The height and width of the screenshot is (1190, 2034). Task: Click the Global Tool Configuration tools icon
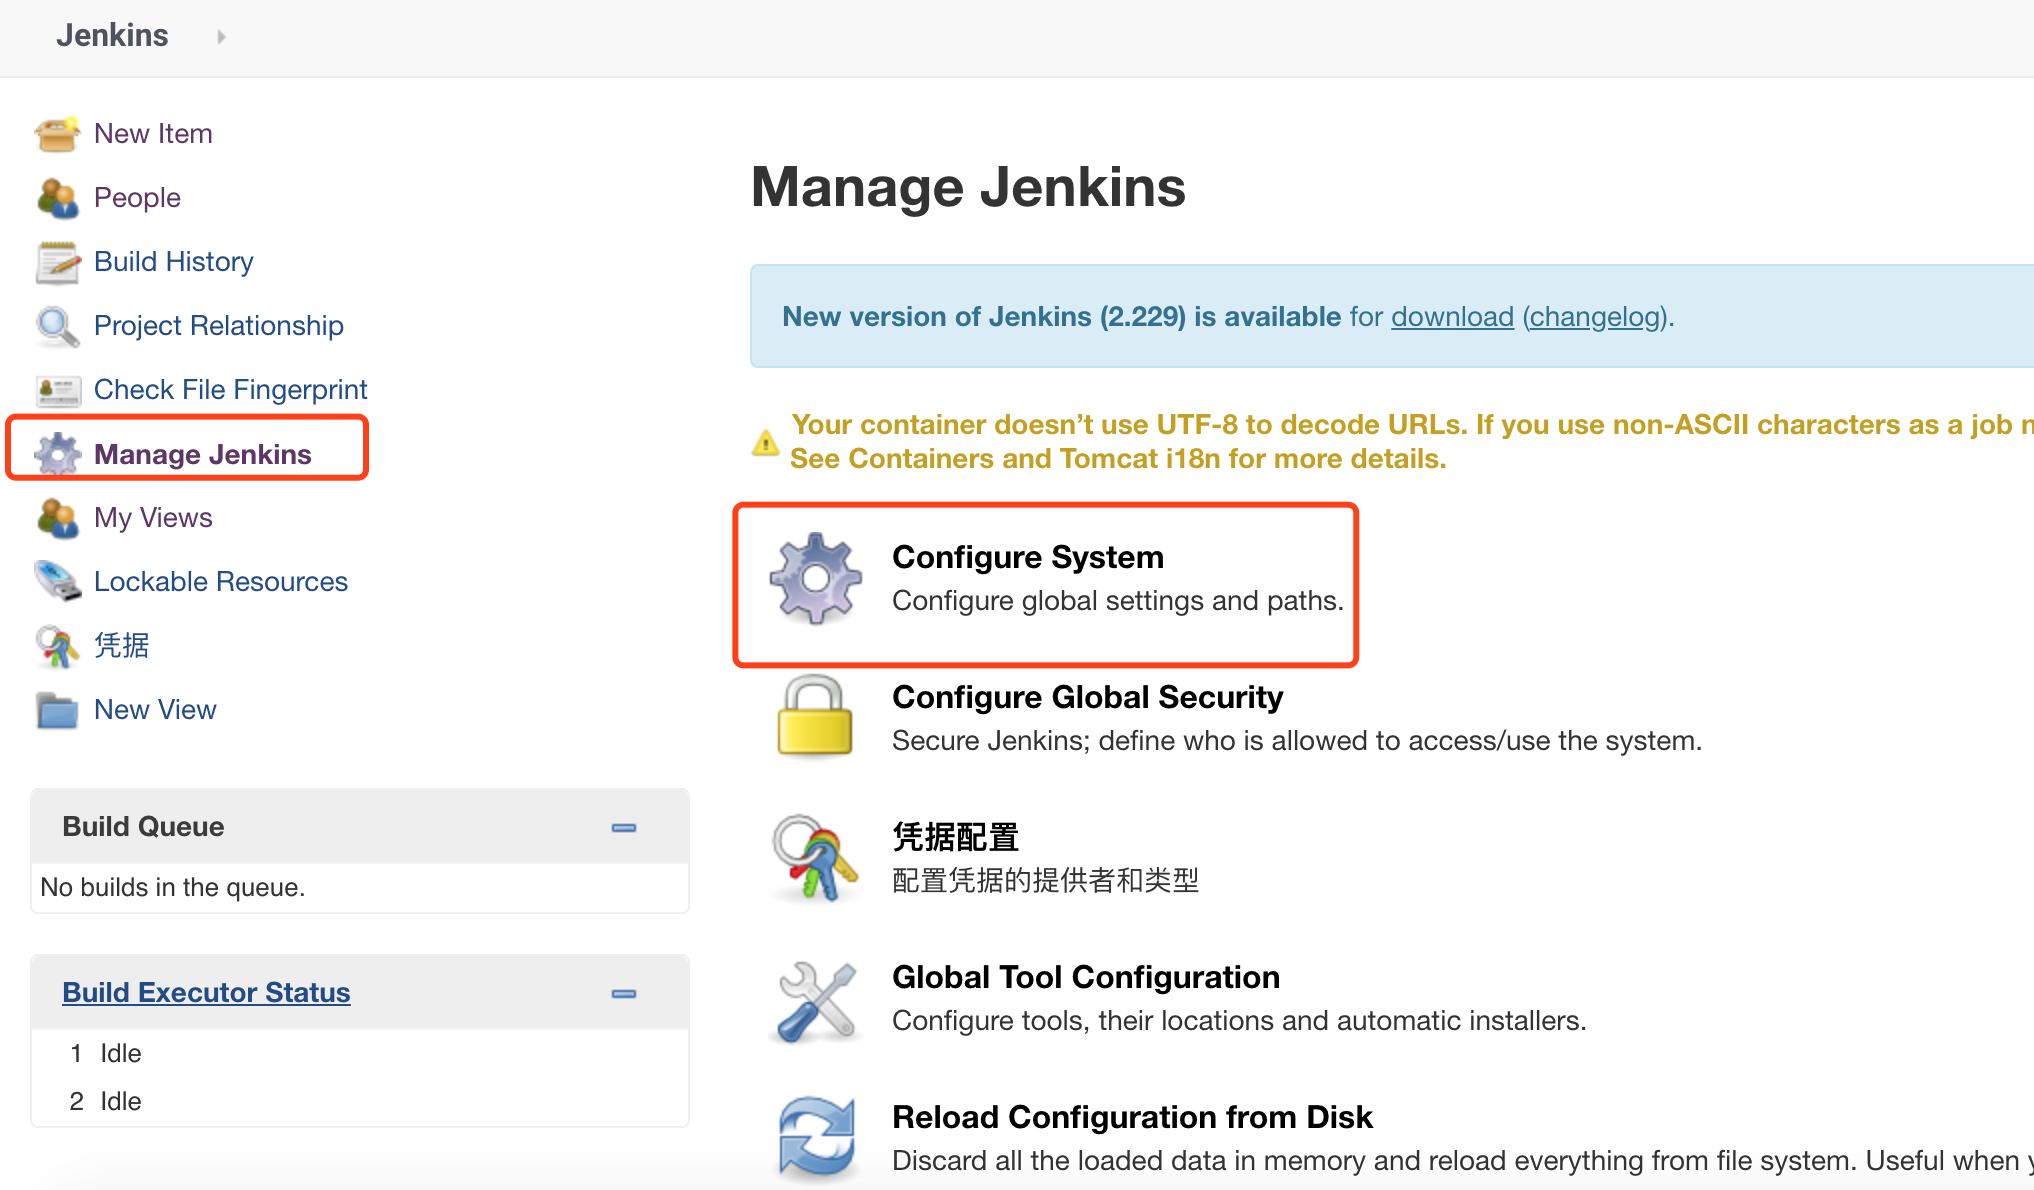point(817,1001)
